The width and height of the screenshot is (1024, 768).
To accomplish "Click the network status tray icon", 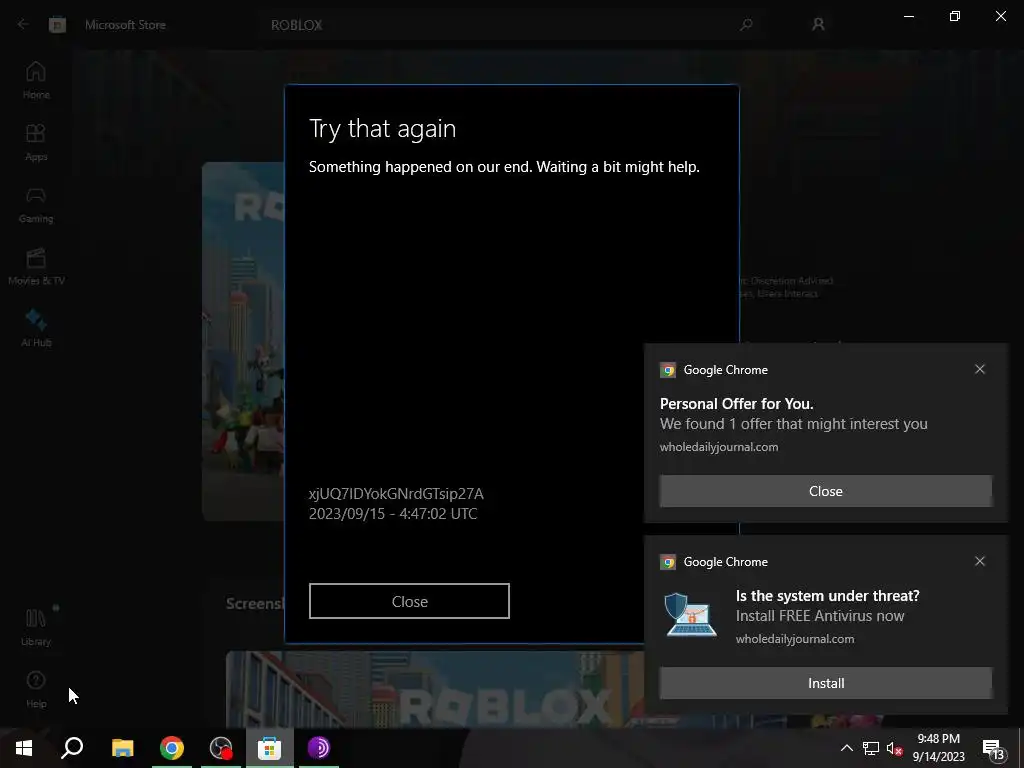I will click(x=871, y=748).
